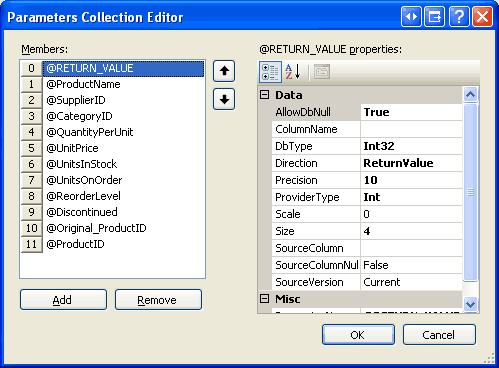Sort properties alphabetically with A-Z icon
This screenshot has height=368, width=499.
coord(293,72)
